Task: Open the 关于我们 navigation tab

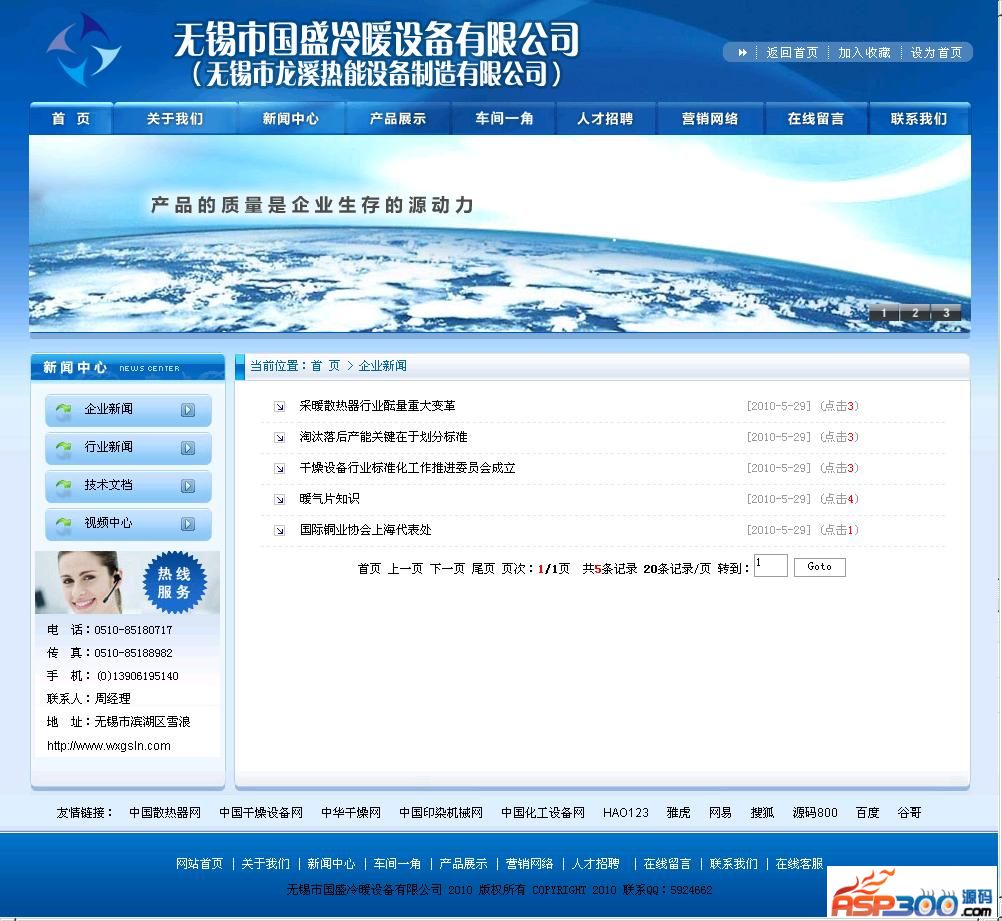Action: tap(175, 119)
